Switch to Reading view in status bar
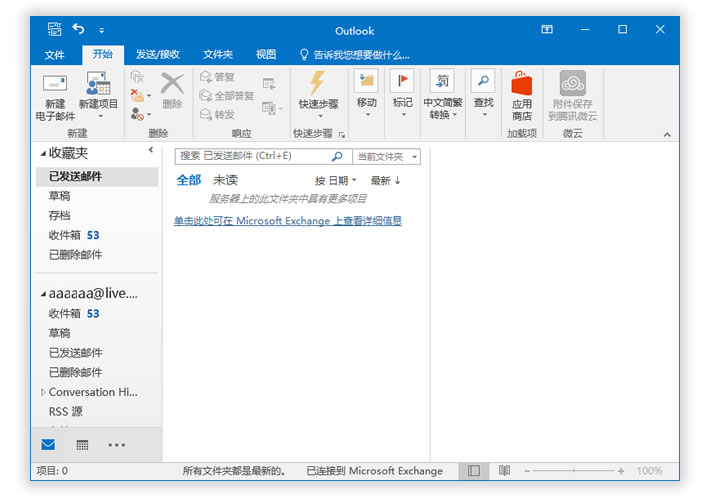Viewport: 710px width, 504px height. [504, 471]
